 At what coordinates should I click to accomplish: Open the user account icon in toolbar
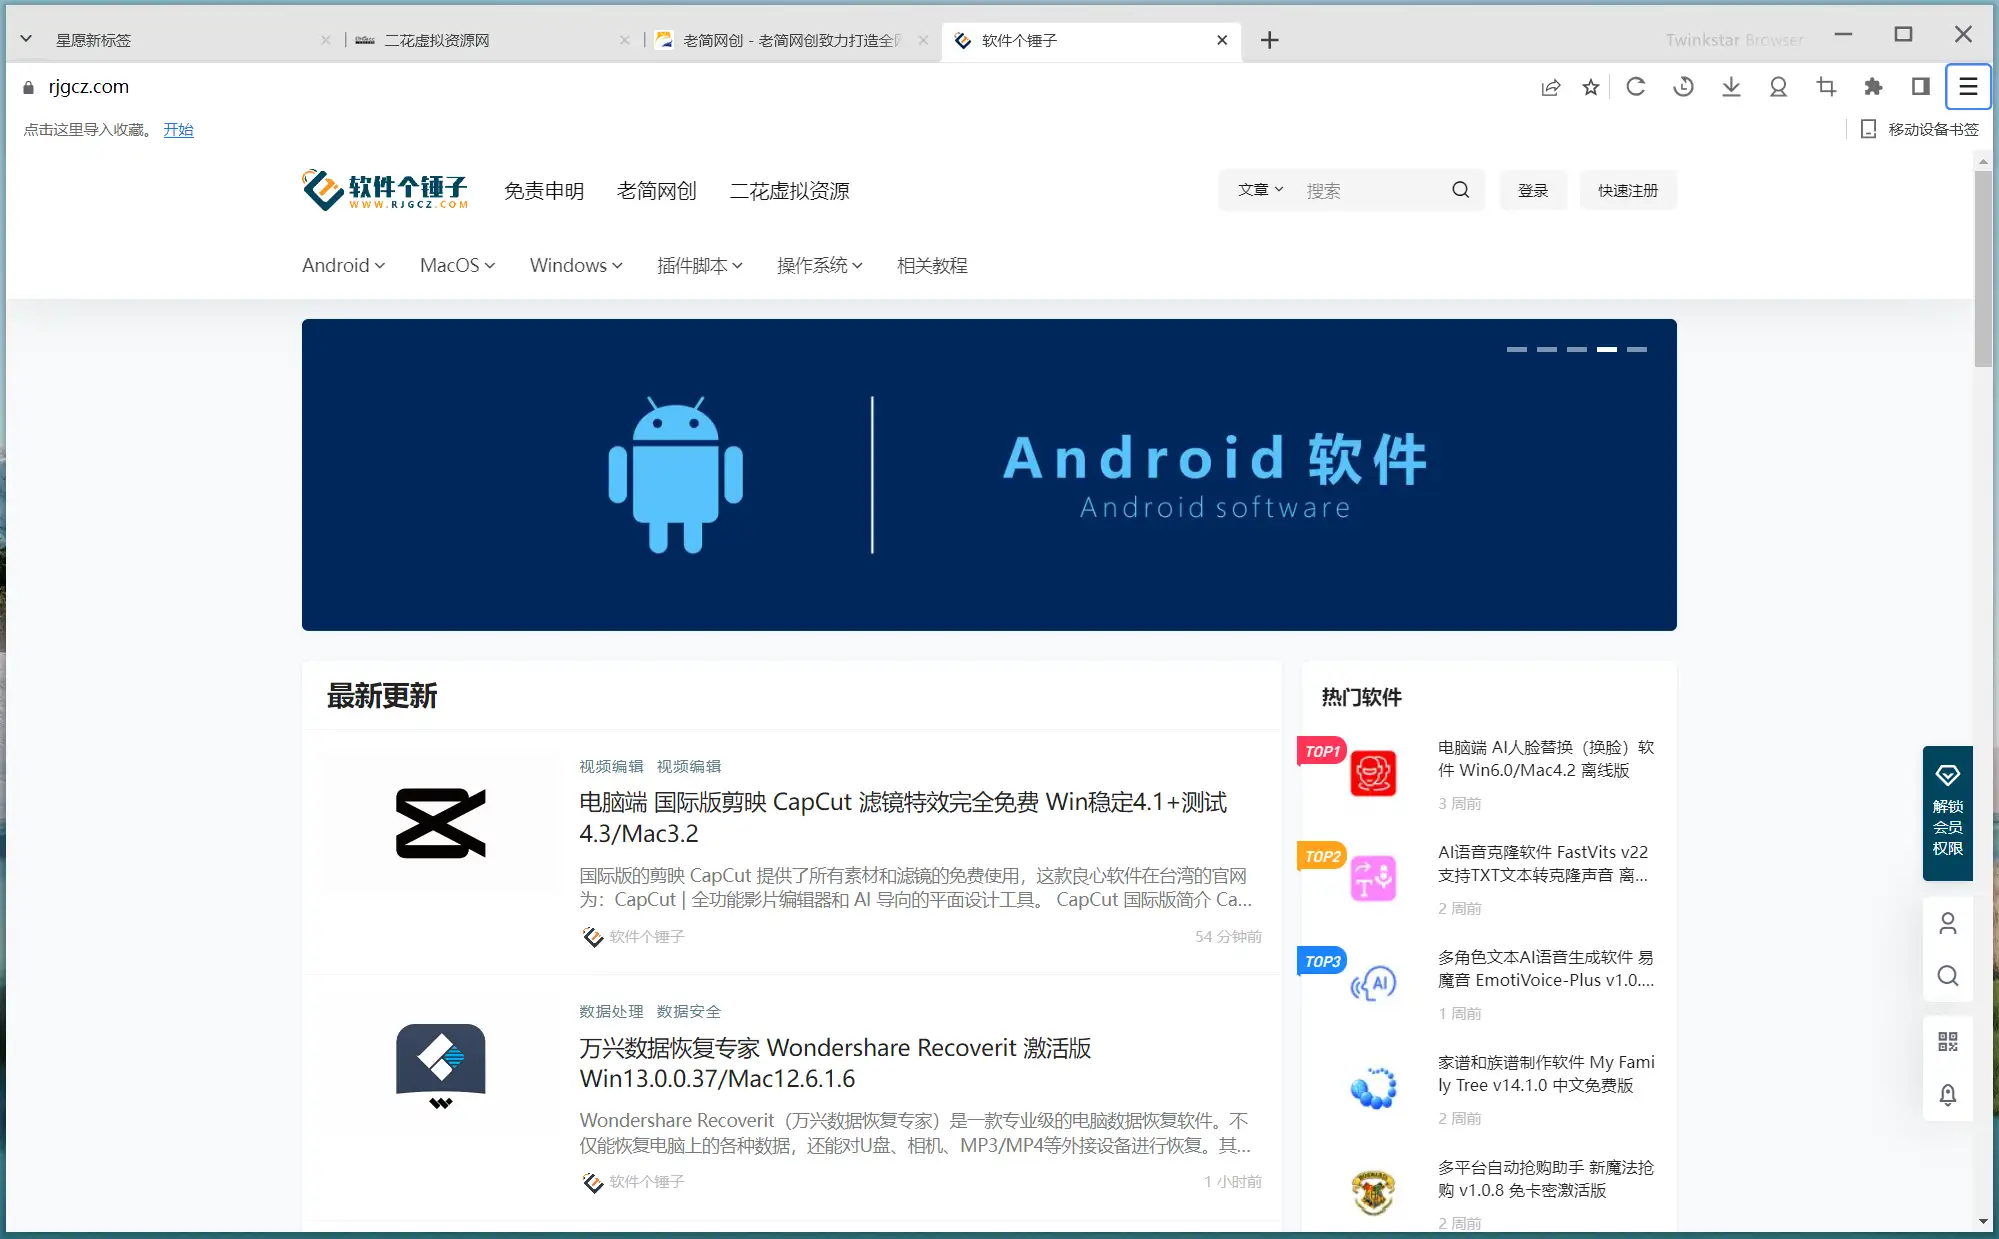point(1778,87)
